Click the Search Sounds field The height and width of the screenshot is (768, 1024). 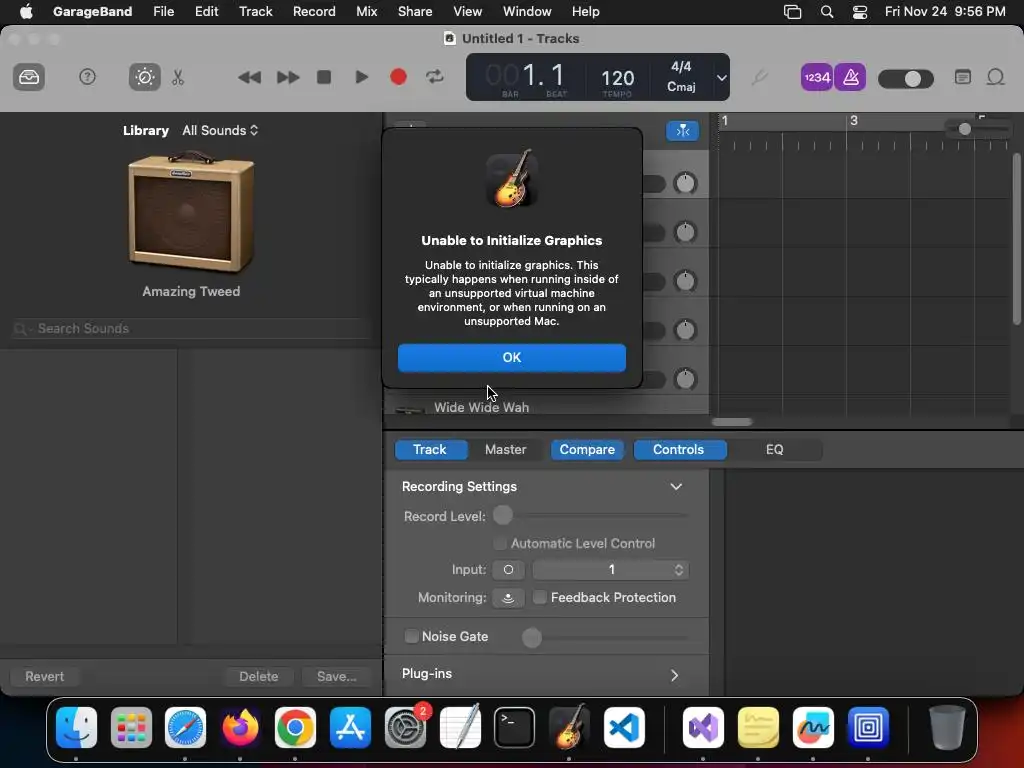click(x=189, y=328)
